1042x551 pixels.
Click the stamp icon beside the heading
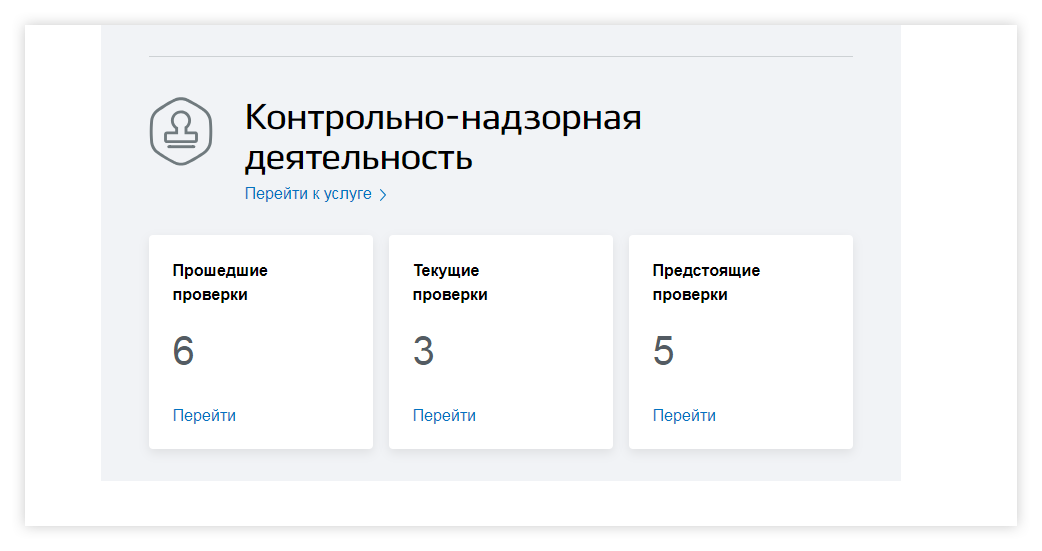click(181, 132)
